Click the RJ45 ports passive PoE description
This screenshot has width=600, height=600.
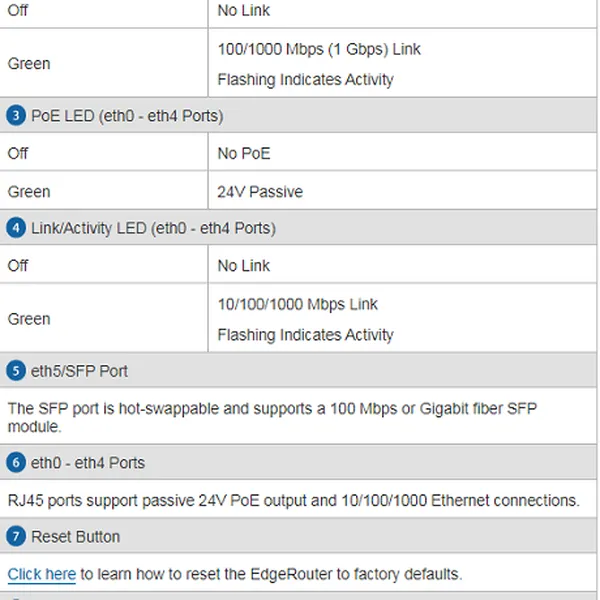point(294,500)
